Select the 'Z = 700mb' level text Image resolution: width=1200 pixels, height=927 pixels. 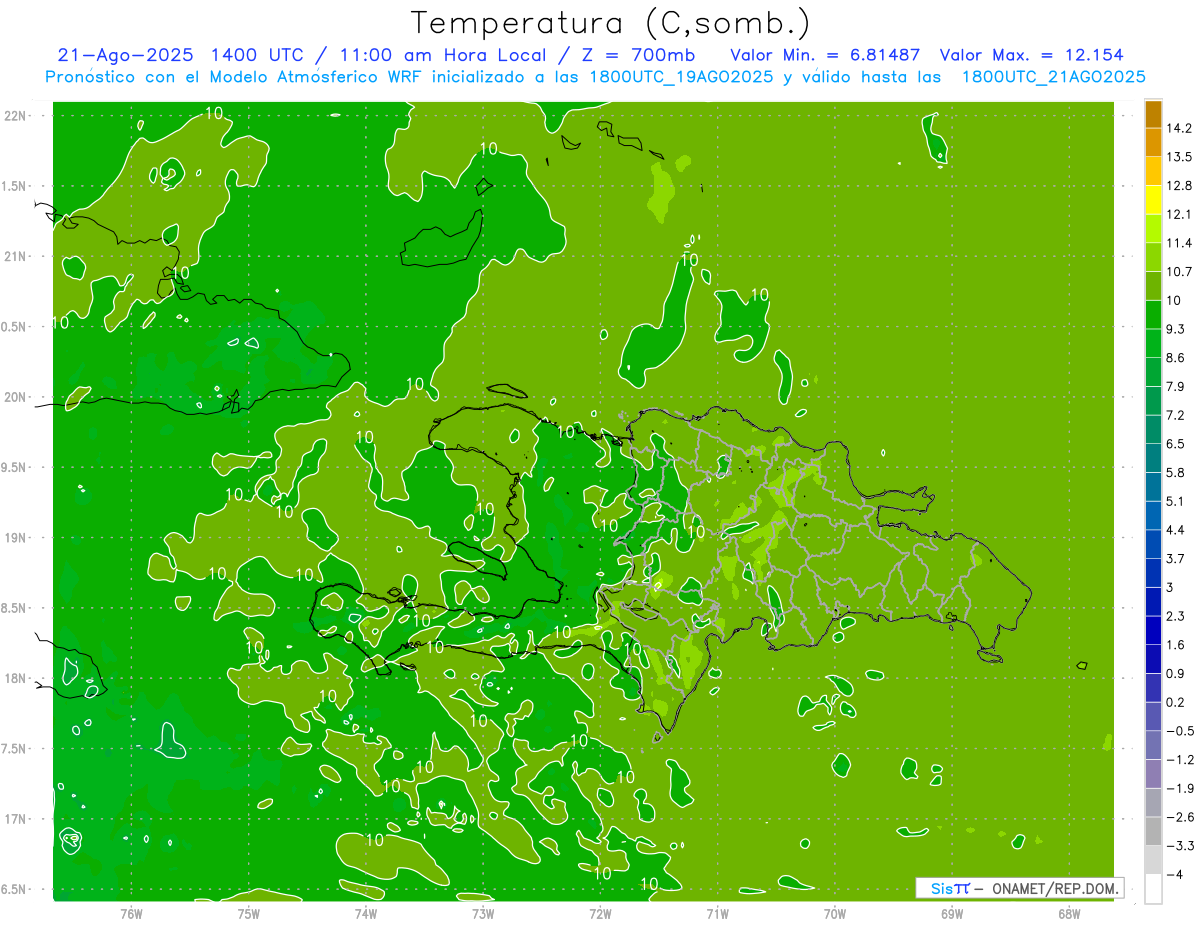pos(638,55)
